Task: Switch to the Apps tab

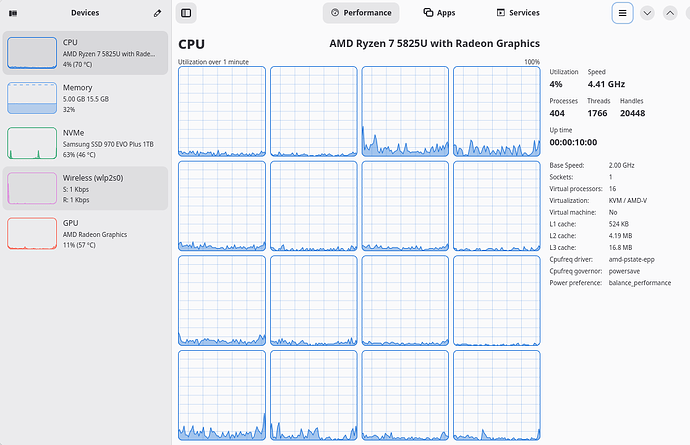Action: [x=439, y=13]
